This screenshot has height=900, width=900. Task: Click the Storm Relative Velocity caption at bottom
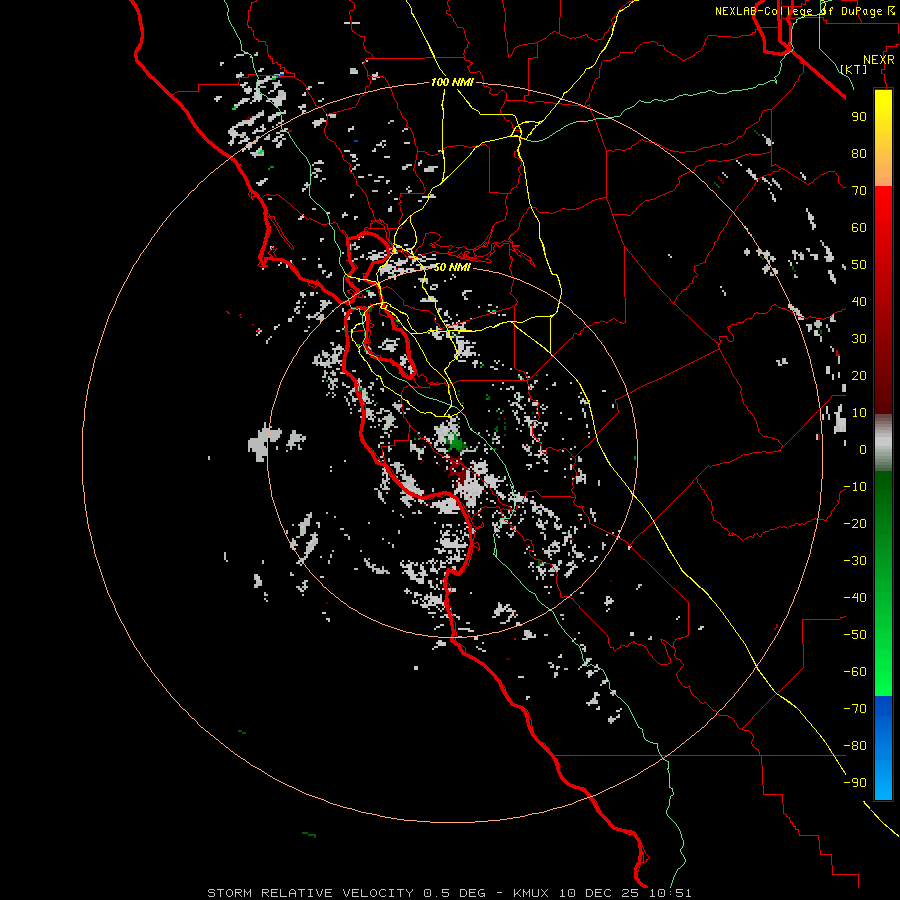coord(449,893)
